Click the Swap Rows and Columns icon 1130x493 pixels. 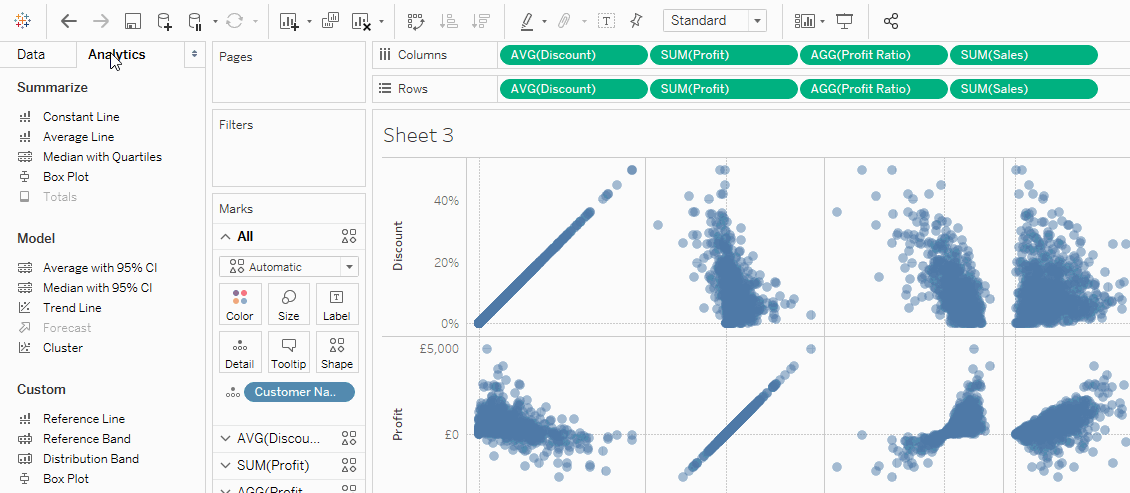pos(416,21)
